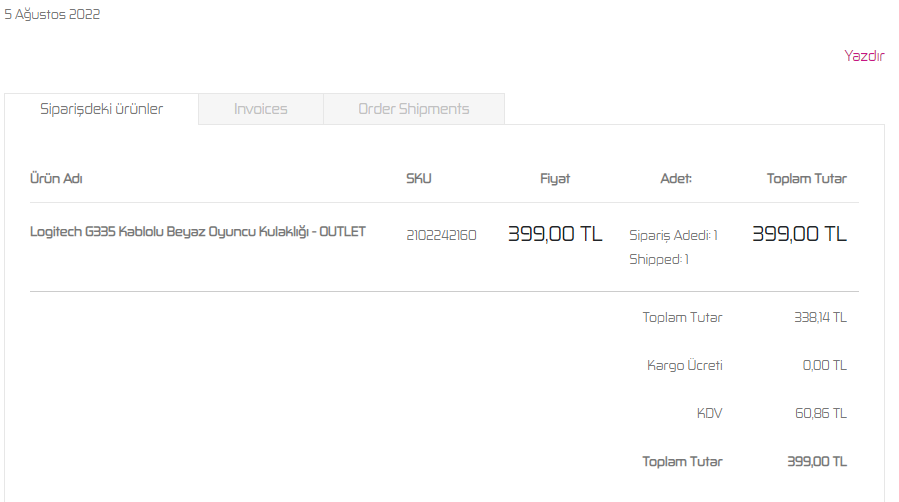
Task: Select the bold 399,00 TL grand total
Action: tap(817, 461)
